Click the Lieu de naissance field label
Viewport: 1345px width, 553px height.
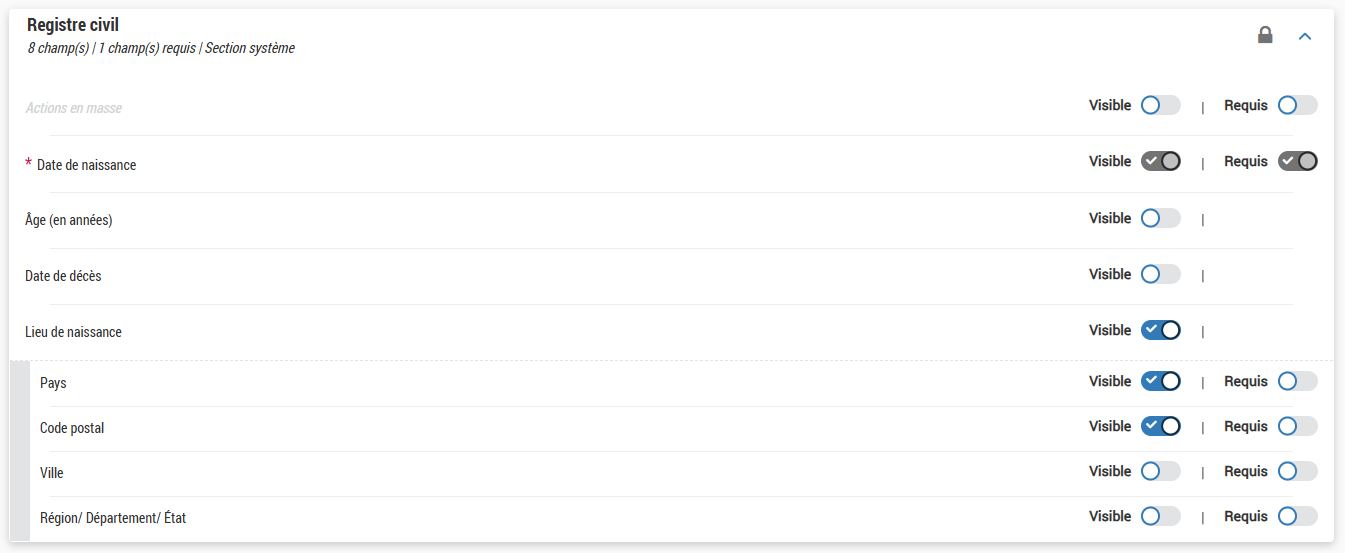click(x=73, y=332)
